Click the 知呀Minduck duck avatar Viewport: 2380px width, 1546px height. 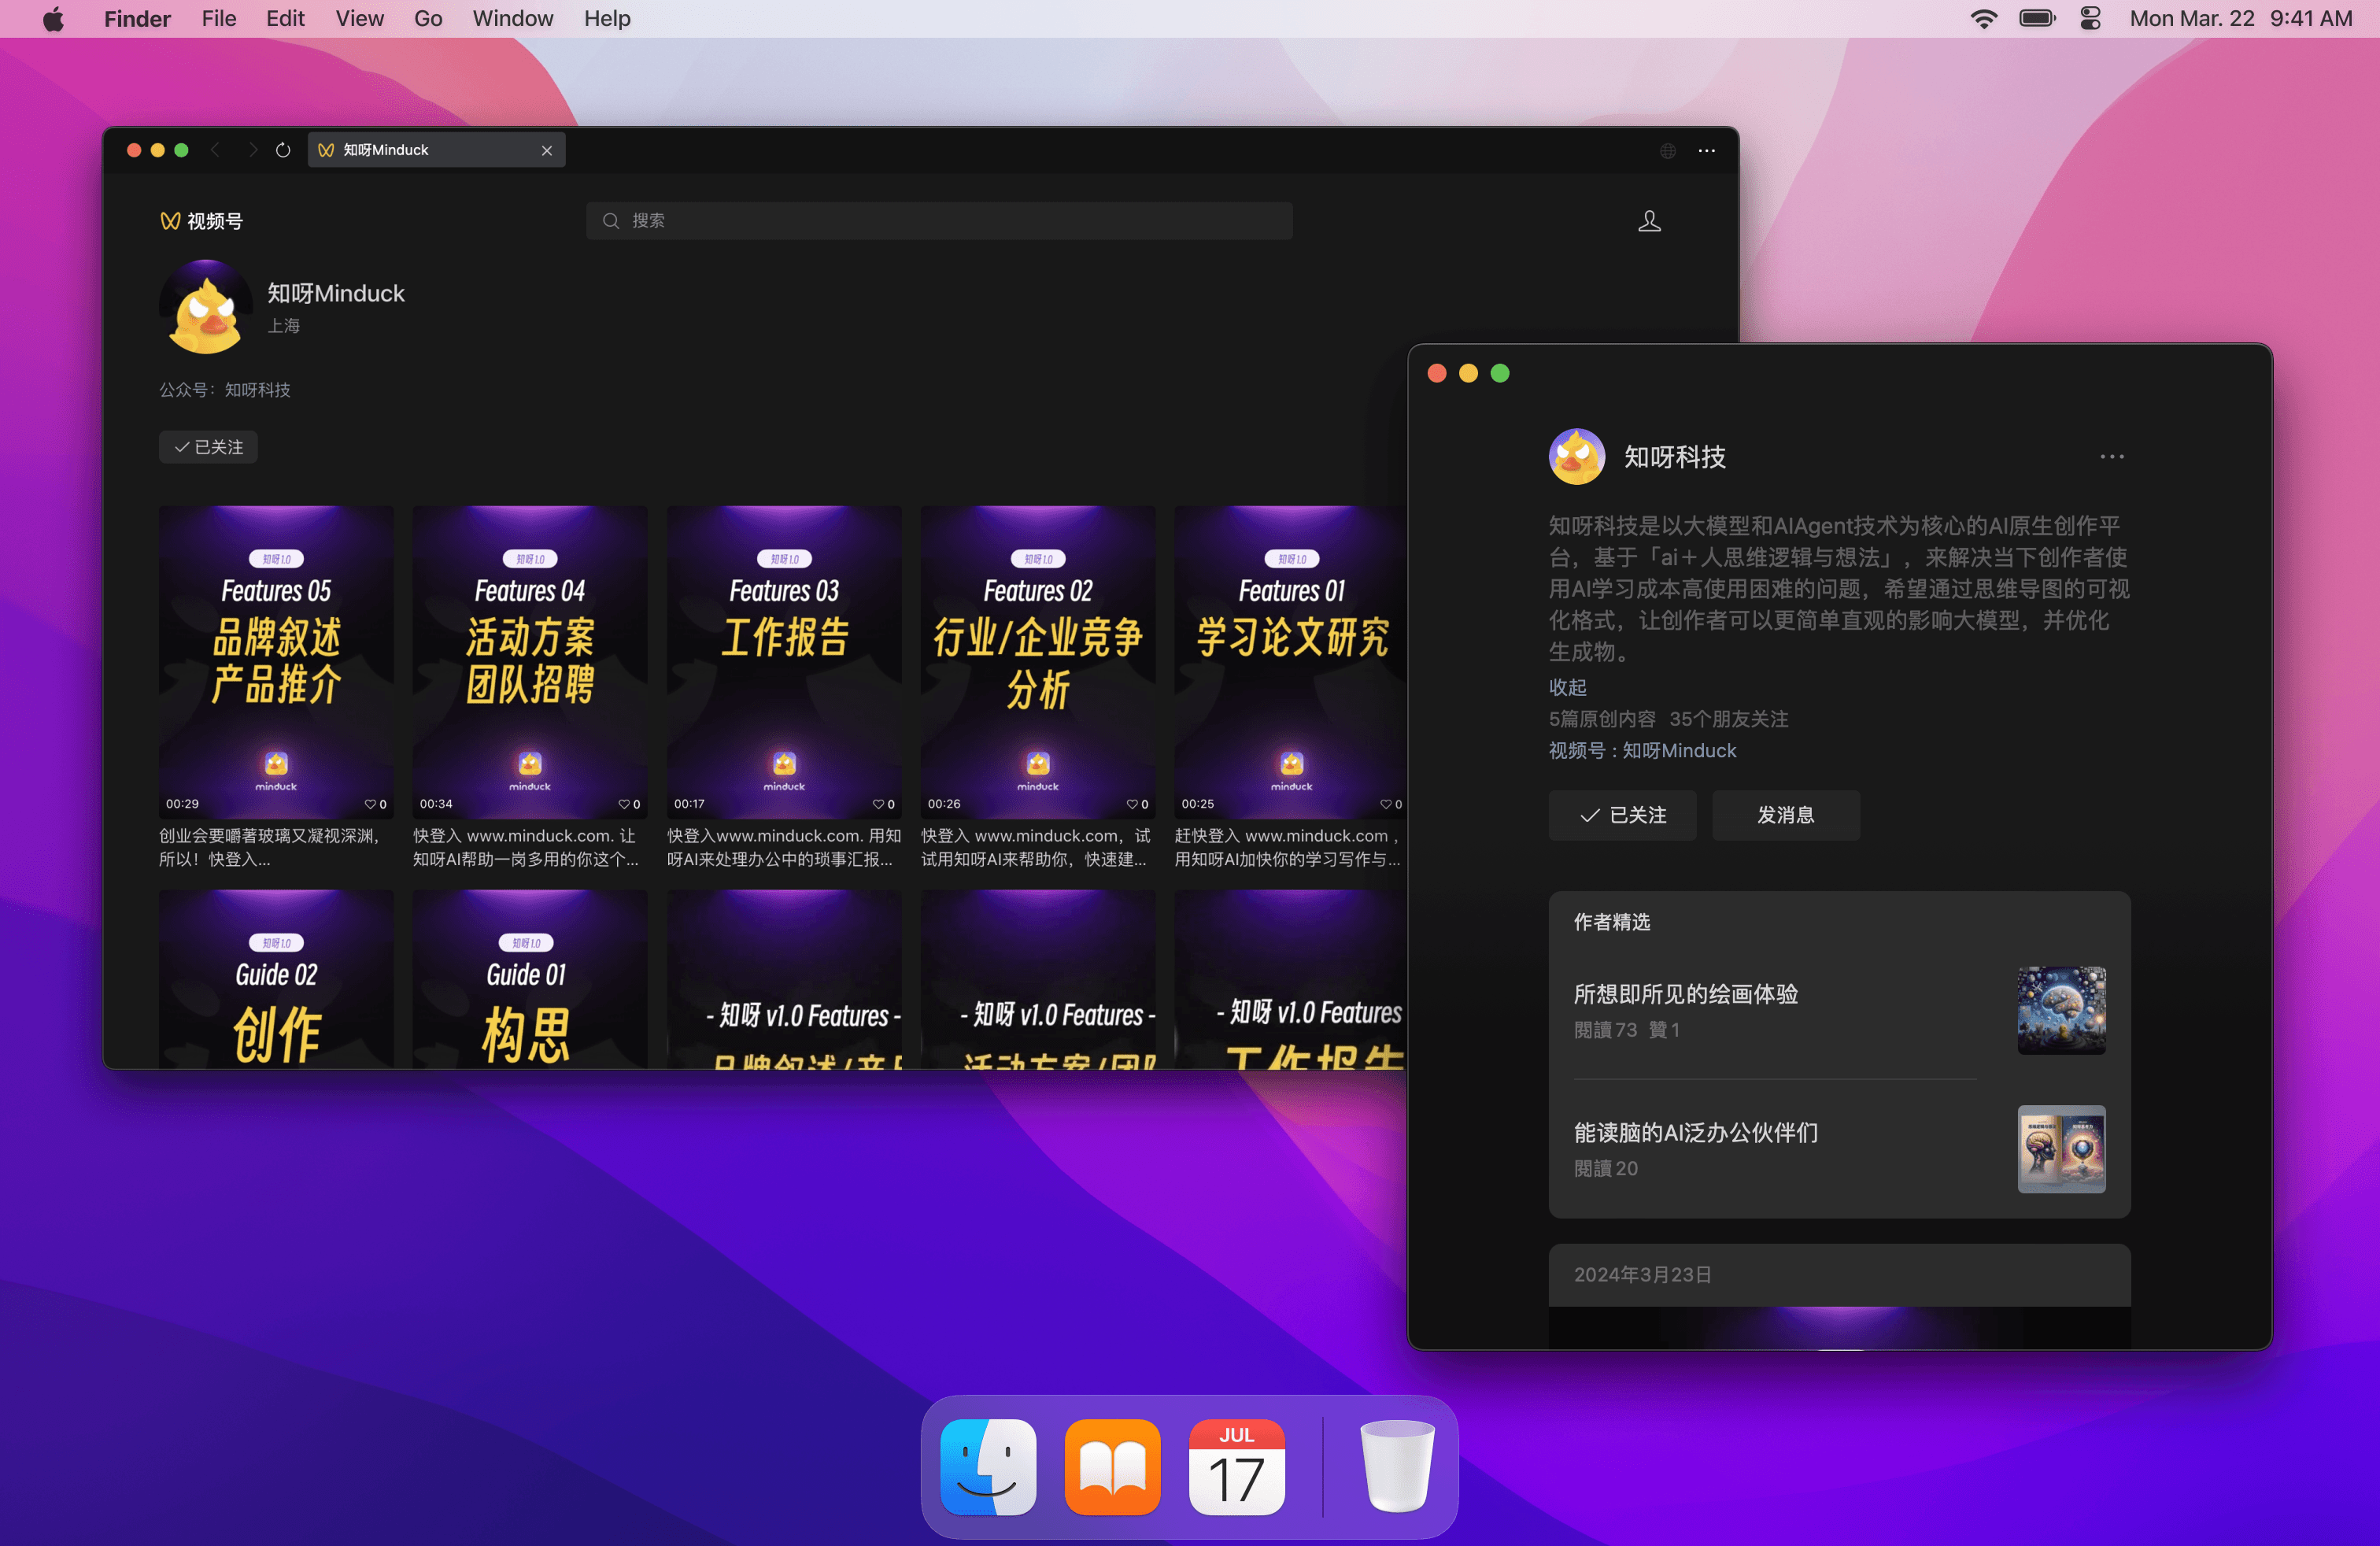pos(206,307)
